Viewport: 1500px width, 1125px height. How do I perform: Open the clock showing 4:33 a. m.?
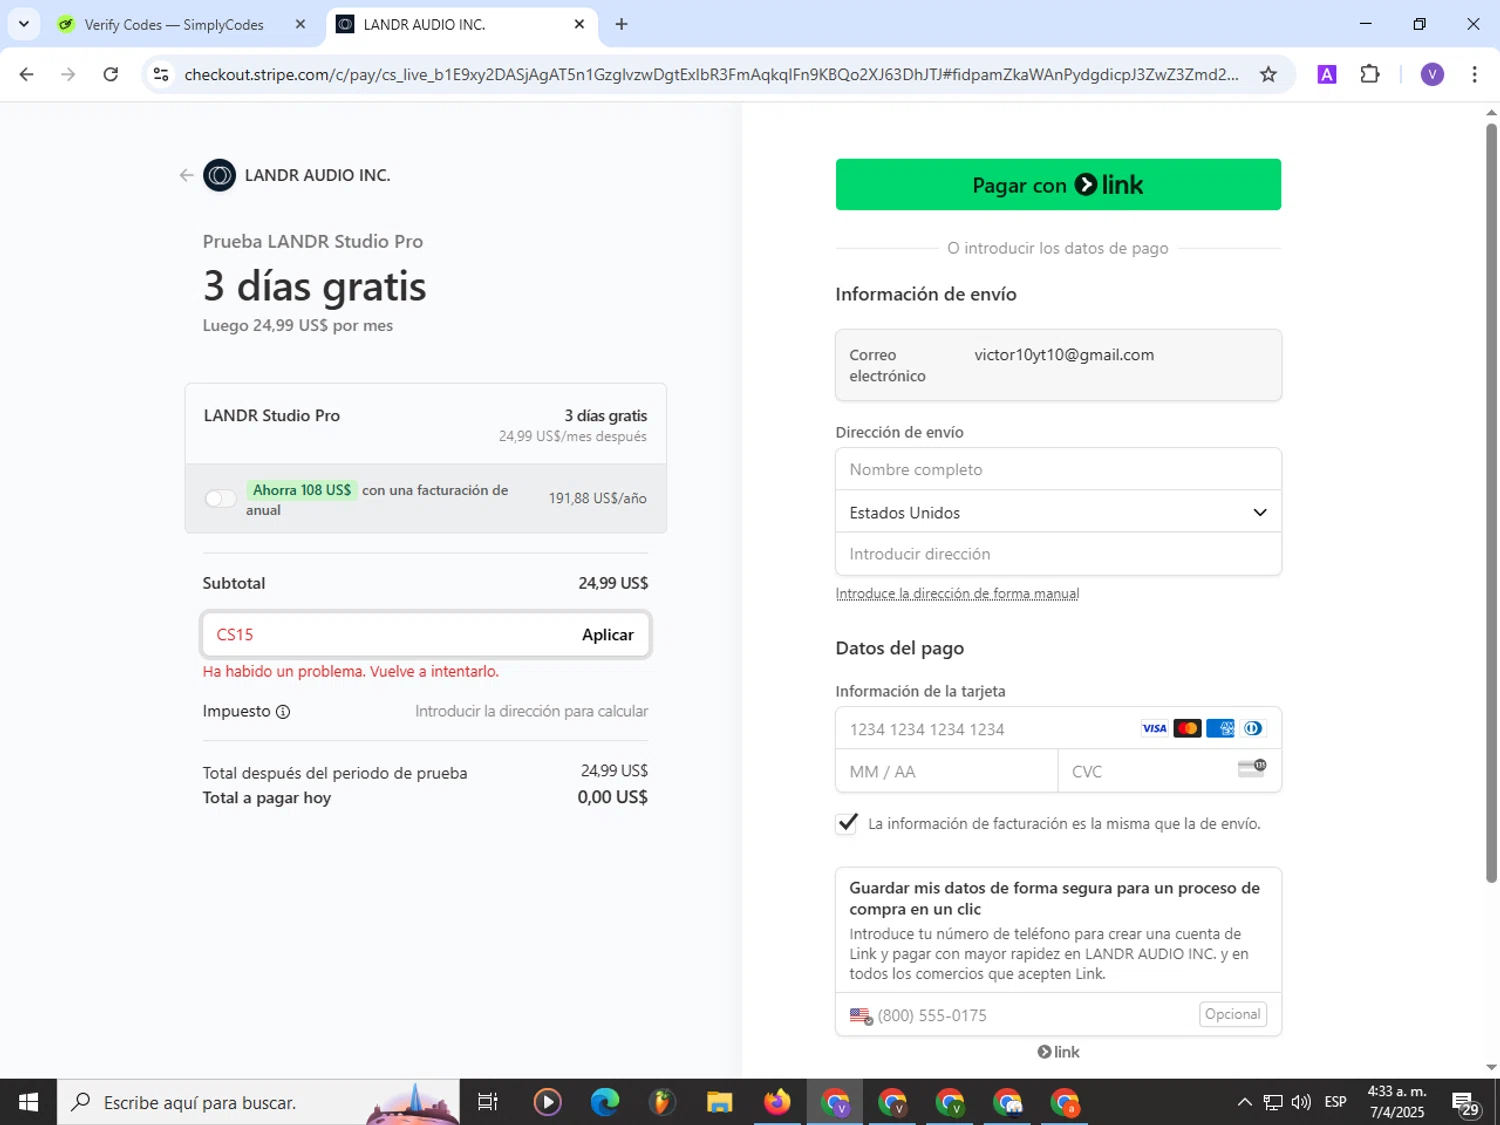pos(1397,1102)
